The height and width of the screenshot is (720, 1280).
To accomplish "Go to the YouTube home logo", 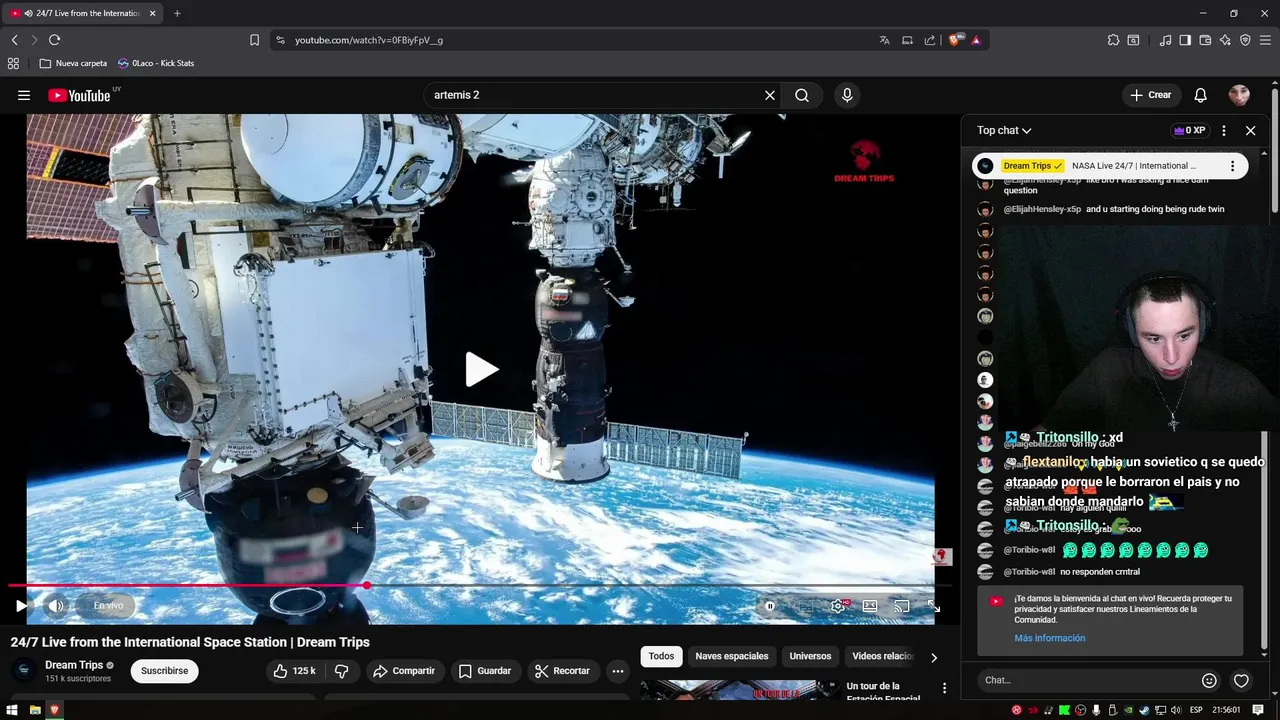I will pyautogui.click(x=80, y=95).
